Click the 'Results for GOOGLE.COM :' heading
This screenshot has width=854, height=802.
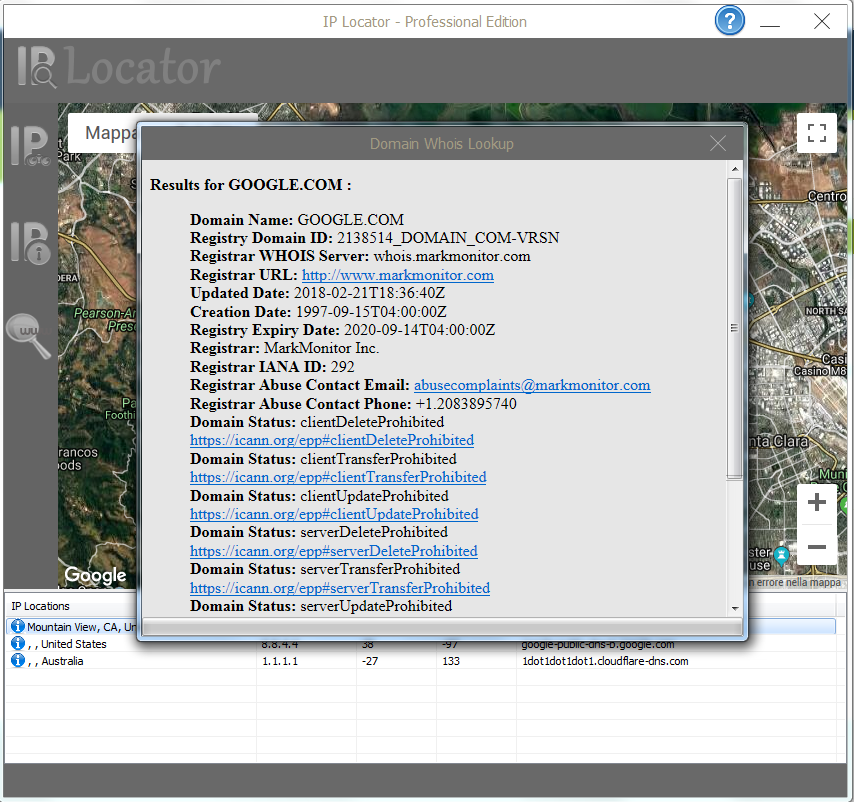click(x=251, y=185)
